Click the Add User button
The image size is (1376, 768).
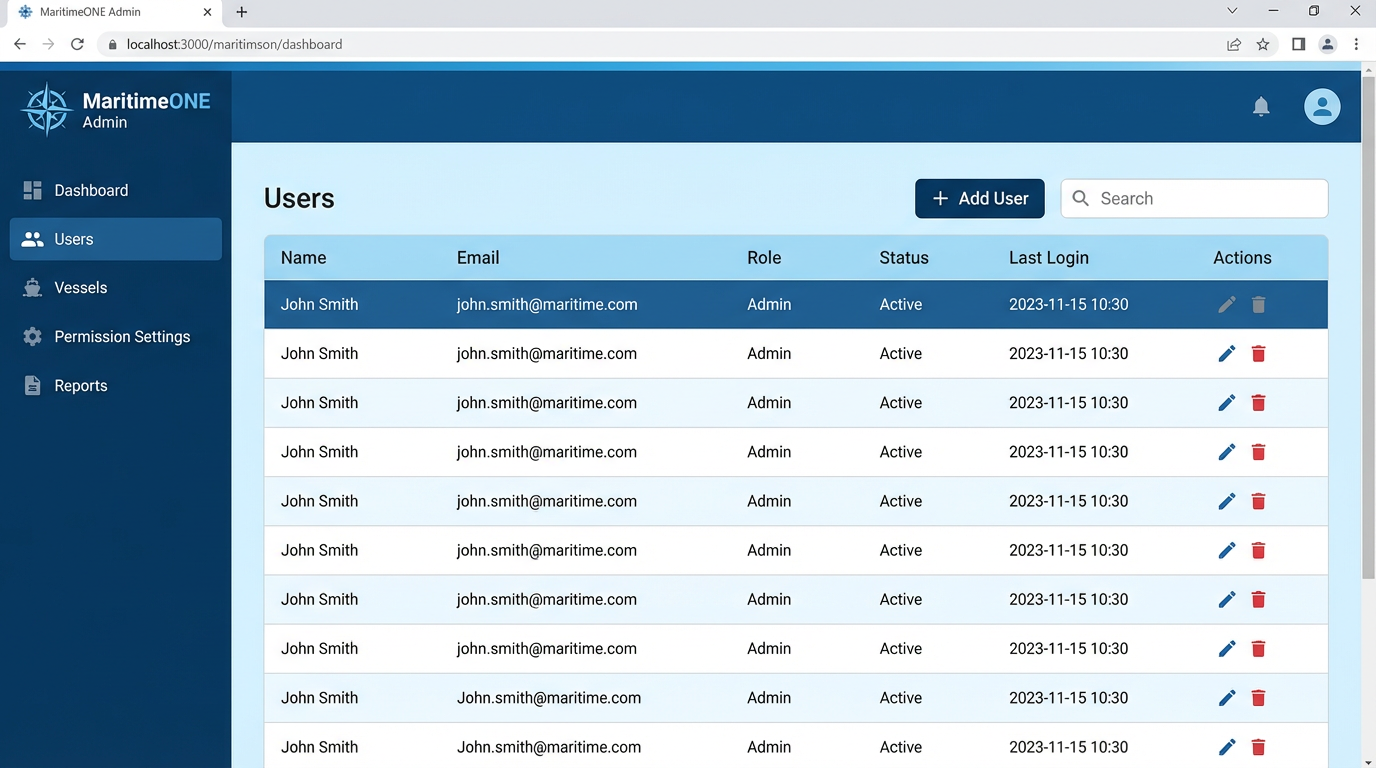coord(979,198)
